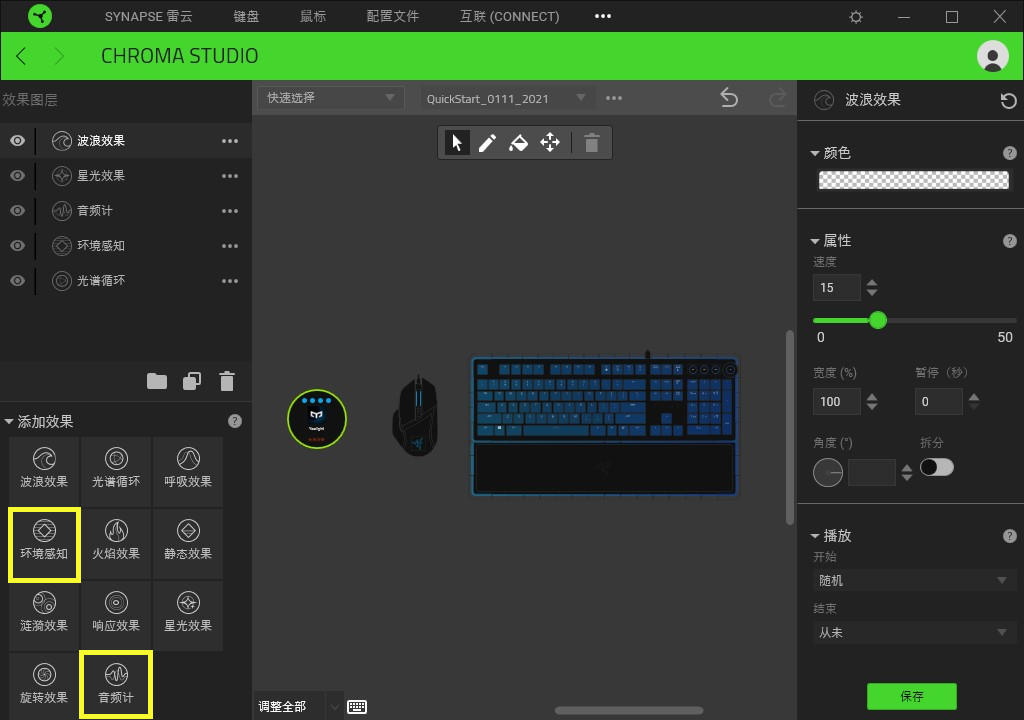Hide the 光谱循环 layer via eye icon
The width and height of the screenshot is (1024, 720).
coord(18,280)
